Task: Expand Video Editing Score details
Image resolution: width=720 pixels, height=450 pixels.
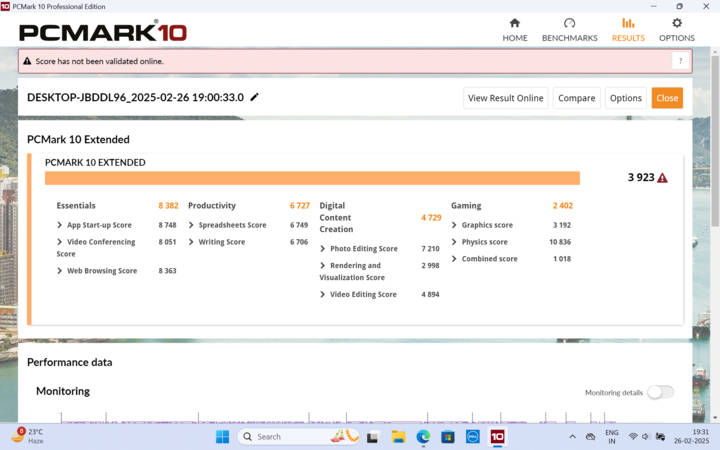Action: pyautogui.click(x=322, y=294)
